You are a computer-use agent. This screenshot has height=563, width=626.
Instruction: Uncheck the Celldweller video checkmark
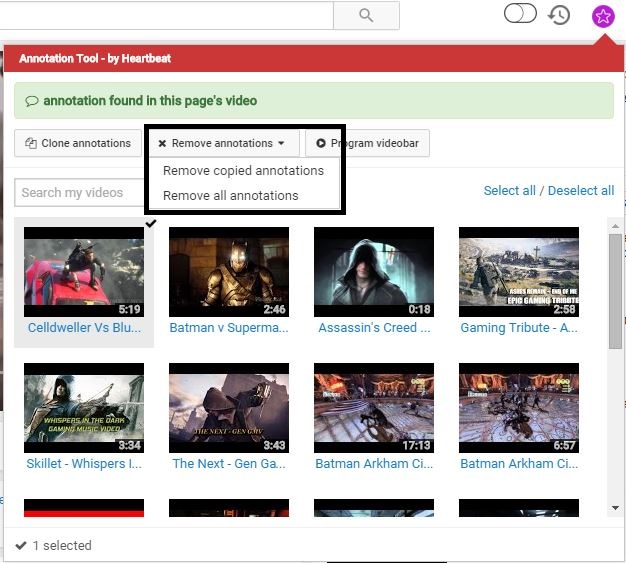[x=151, y=223]
